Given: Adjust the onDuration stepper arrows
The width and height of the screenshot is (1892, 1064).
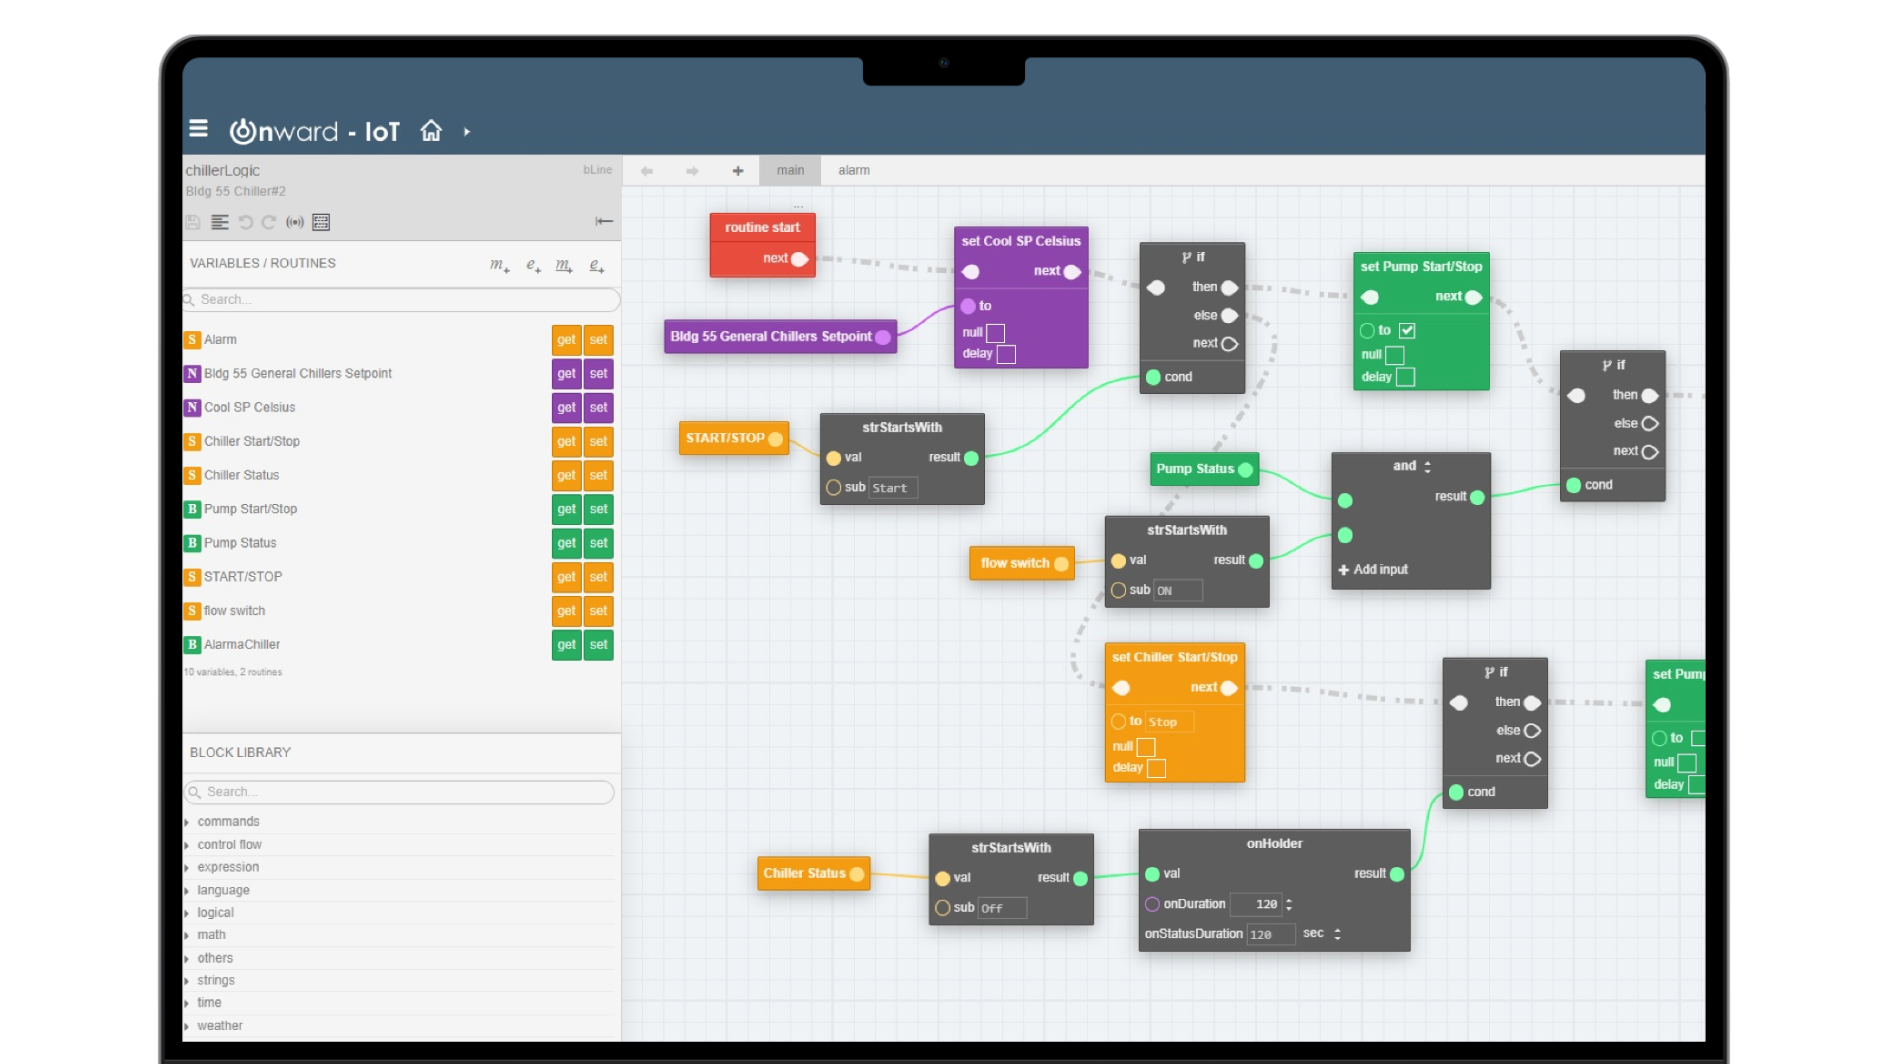Looking at the screenshot, I should pyautogui.click(x=1289, y=905).
